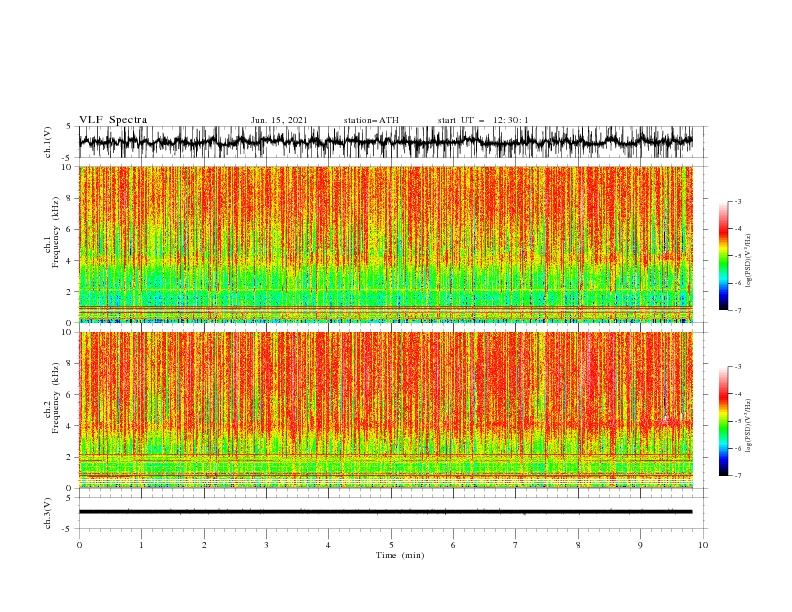Click the time axis tick label '3'
This screenshot has height=612, width=792.
click(266, 545)
